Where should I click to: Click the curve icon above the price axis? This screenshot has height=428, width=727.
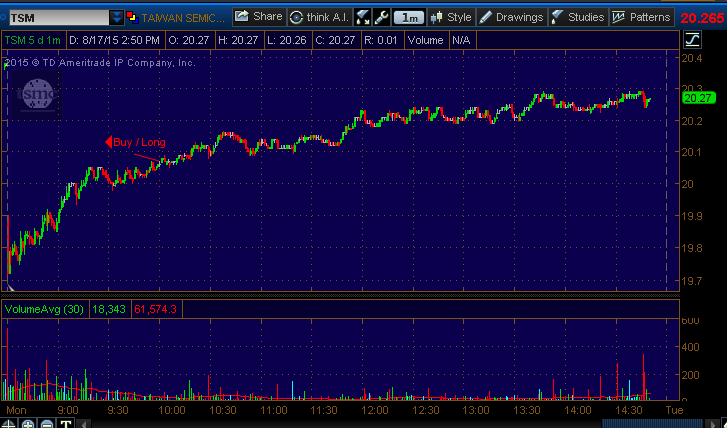coord(692,40)
